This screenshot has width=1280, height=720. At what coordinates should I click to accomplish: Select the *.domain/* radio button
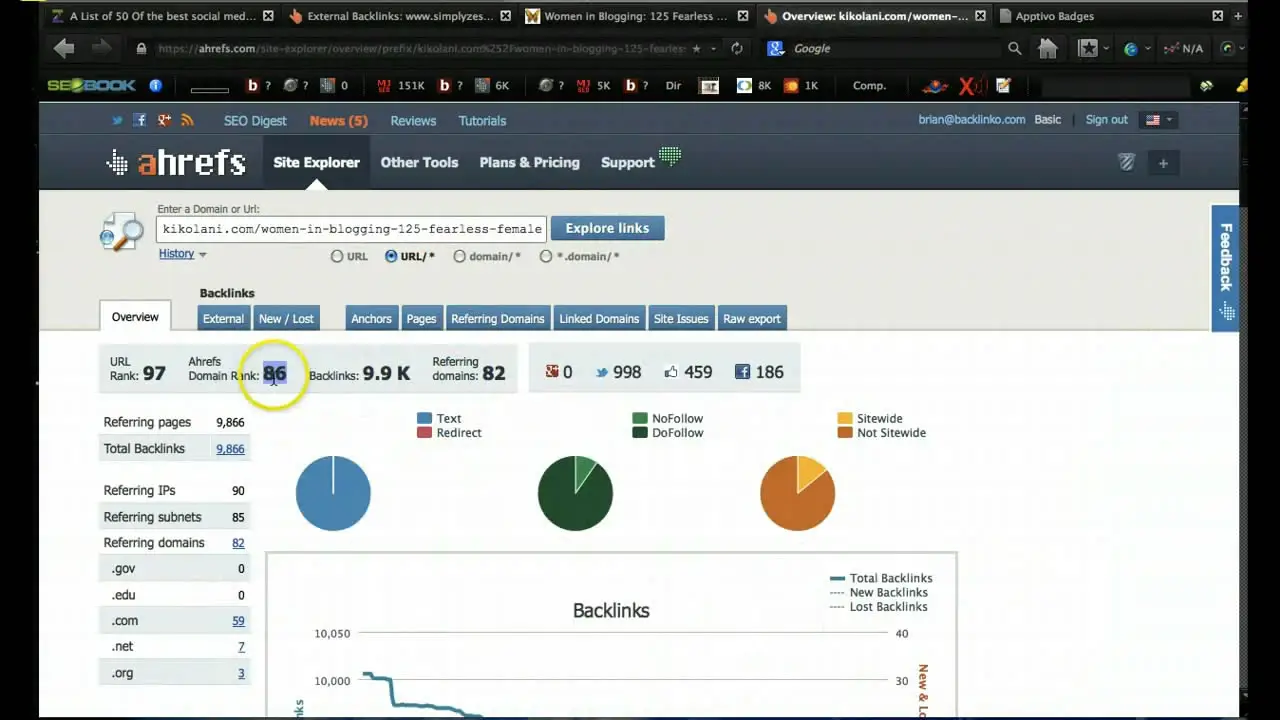point(546,257)
